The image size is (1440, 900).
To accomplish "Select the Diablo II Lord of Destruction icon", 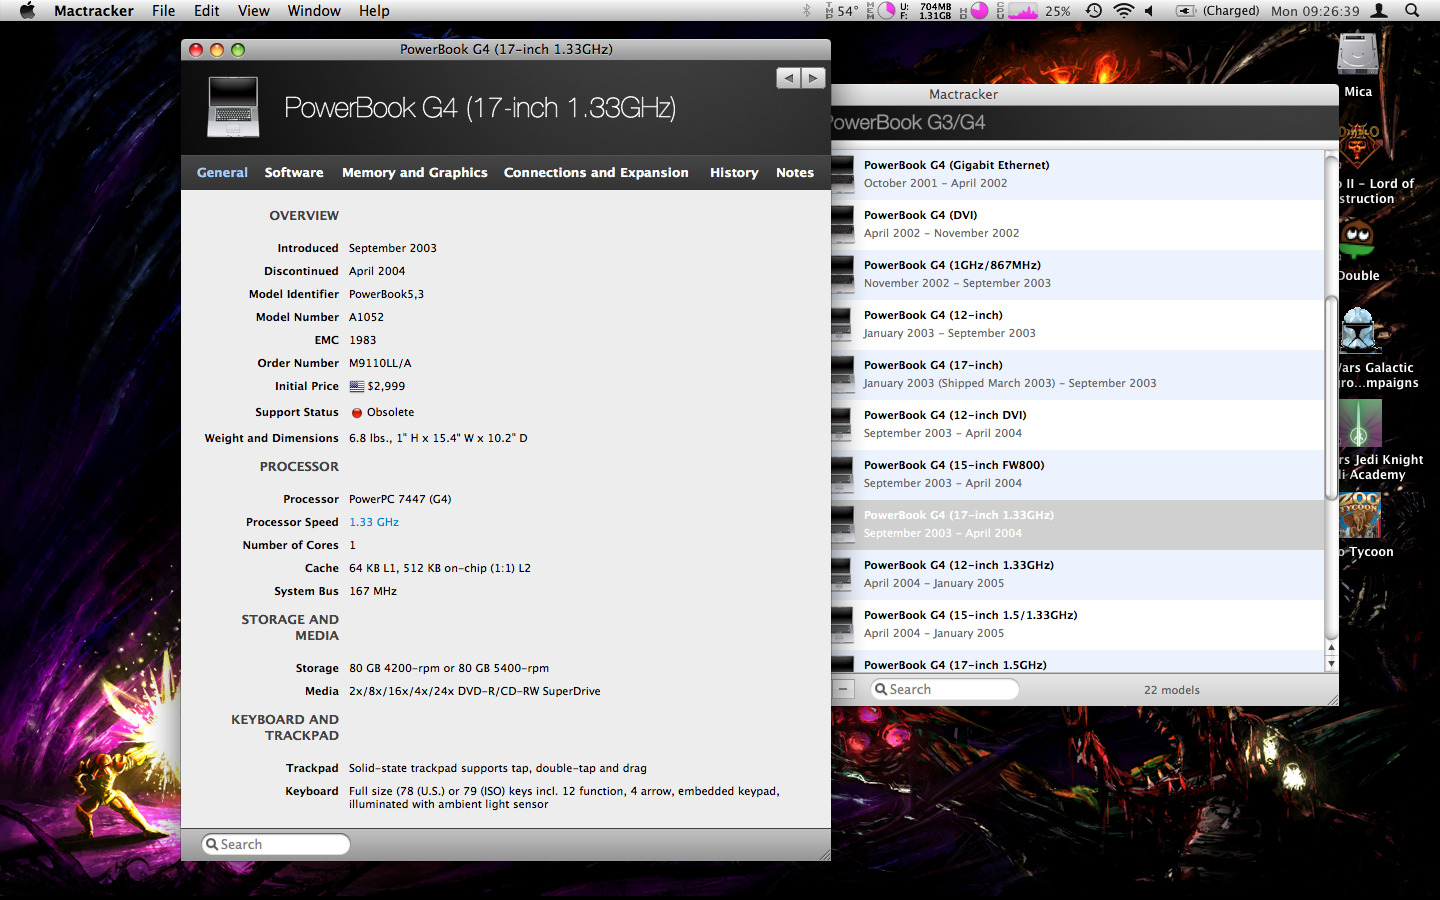I will click(x=1358, y=146).
